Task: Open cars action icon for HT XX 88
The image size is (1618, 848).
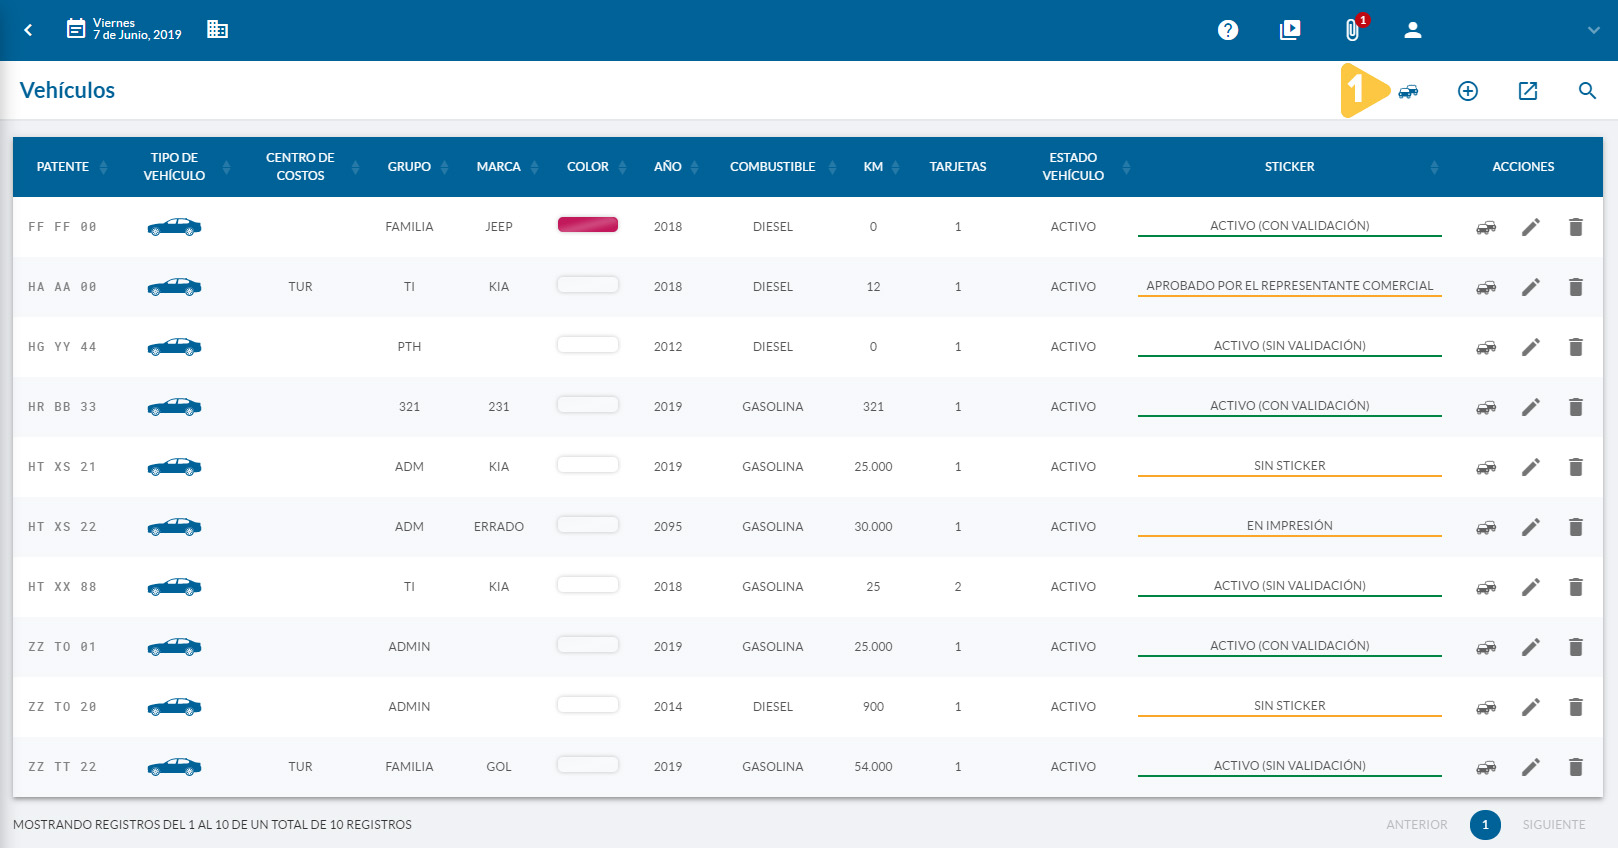Action: [1486, 587]
